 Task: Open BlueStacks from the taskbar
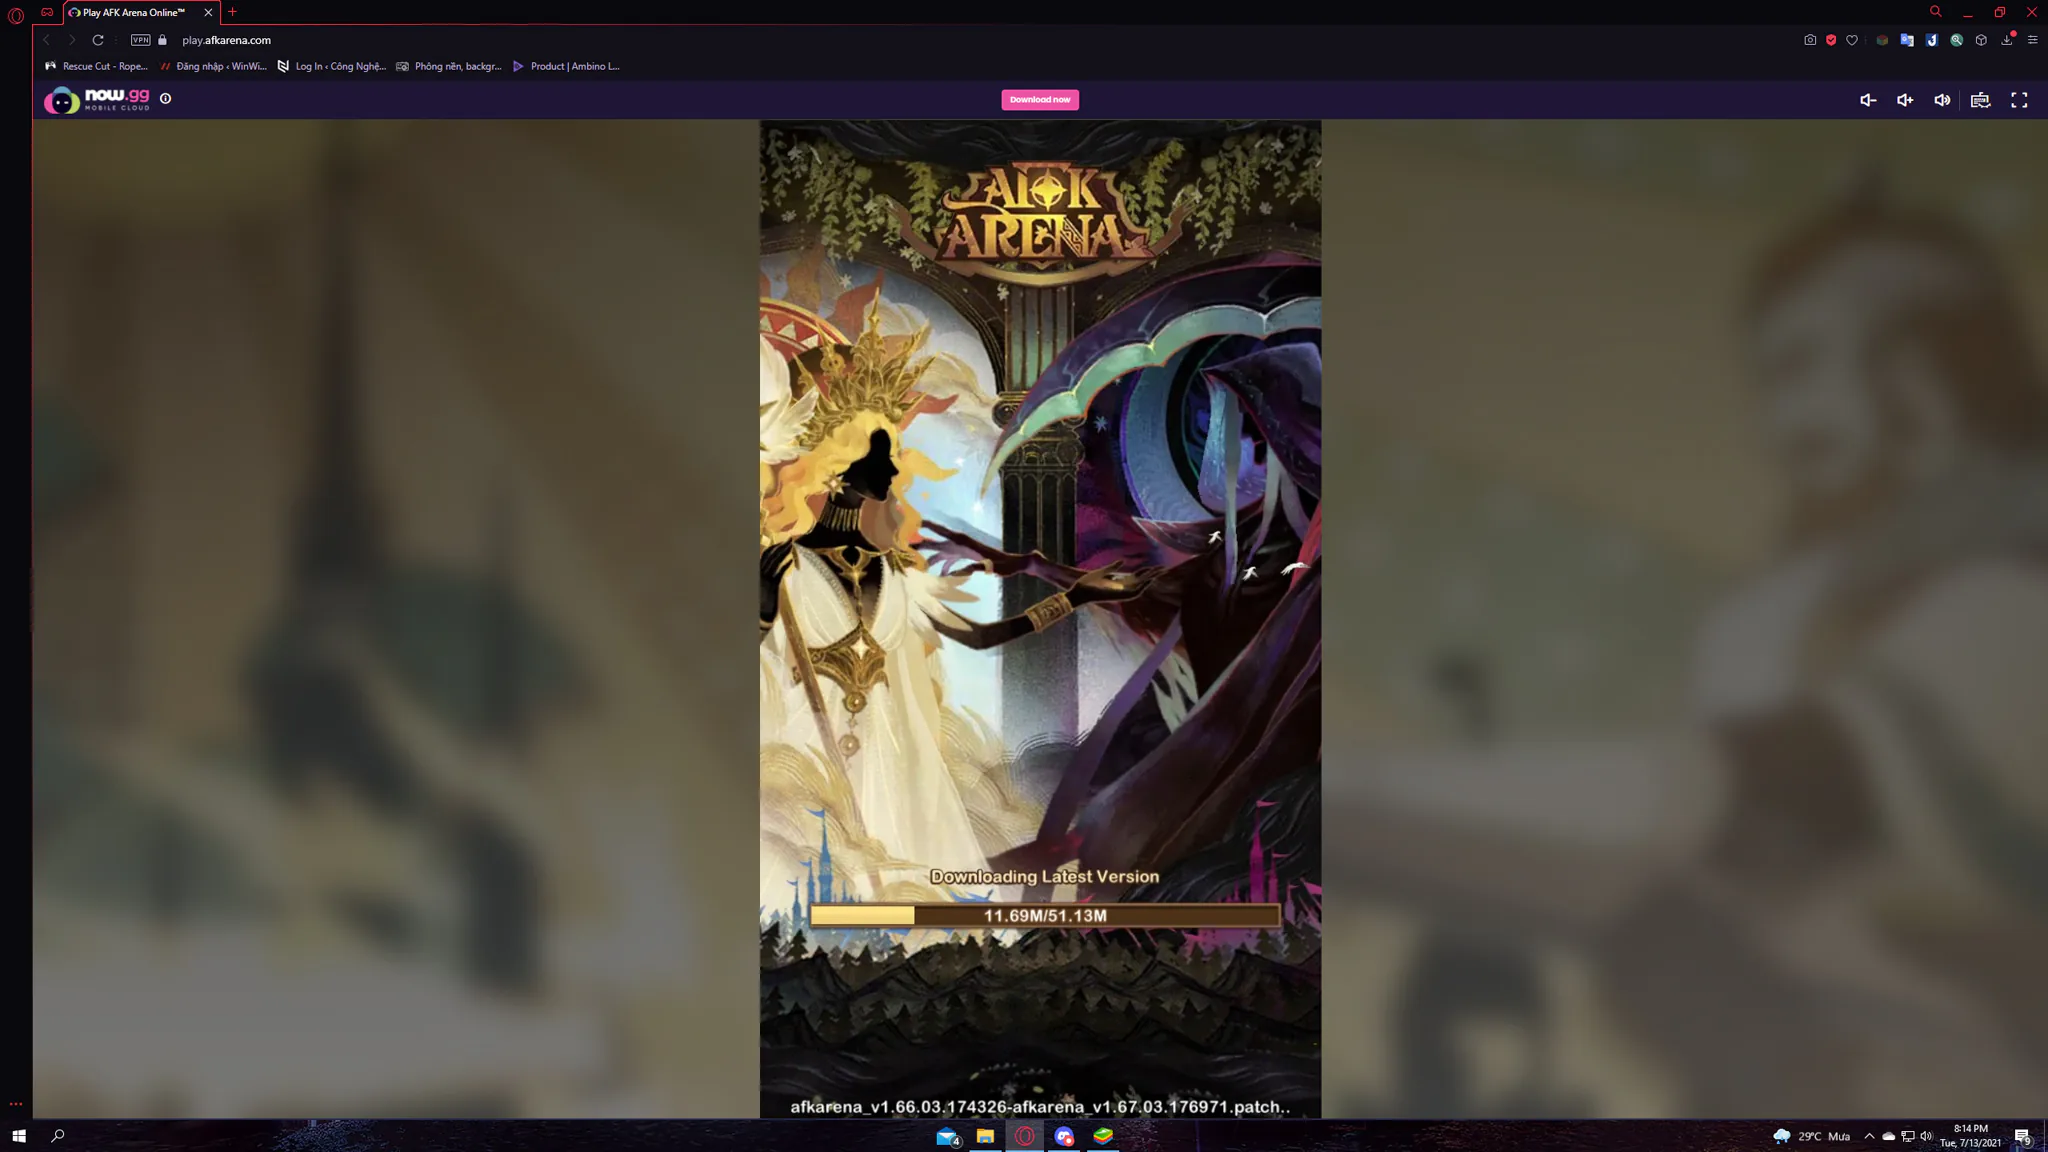point(1103,1136)
